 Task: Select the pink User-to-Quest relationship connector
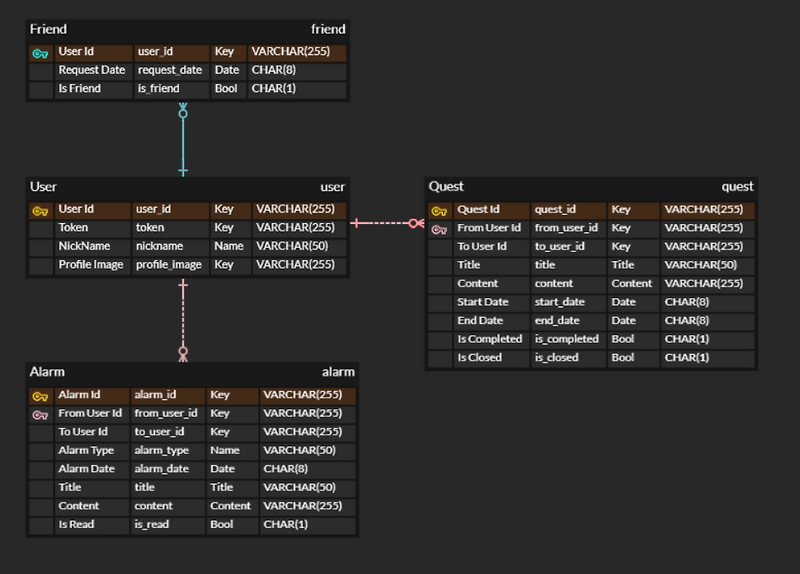tap(387, 223)
